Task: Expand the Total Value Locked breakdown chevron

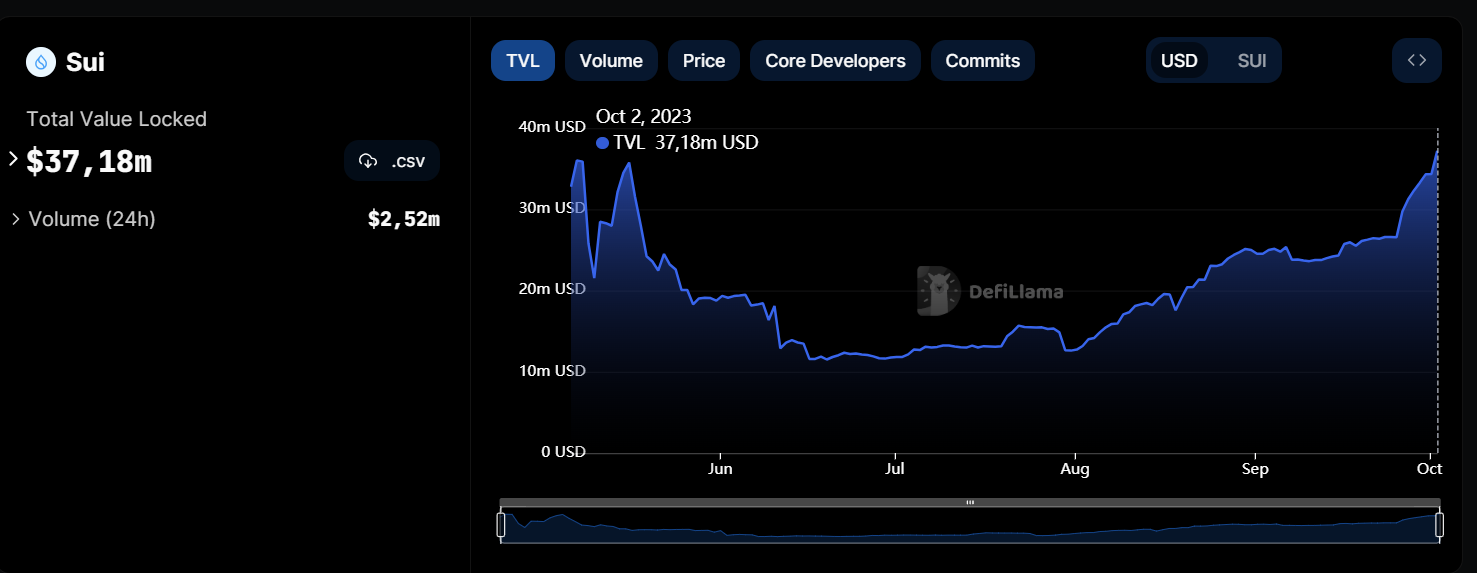Action: pos(13,158)
